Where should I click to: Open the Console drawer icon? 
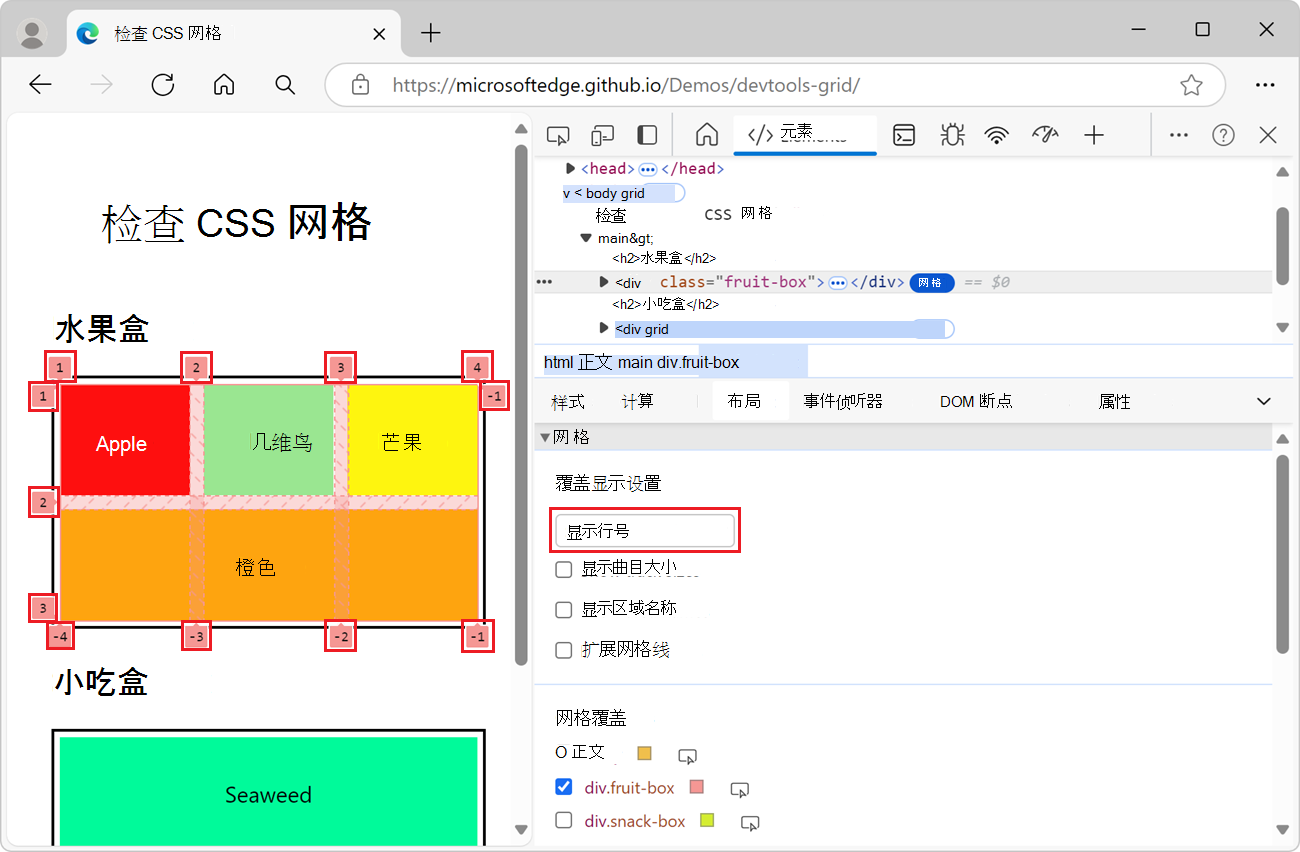pyautogui.click(x=903, y=134)
